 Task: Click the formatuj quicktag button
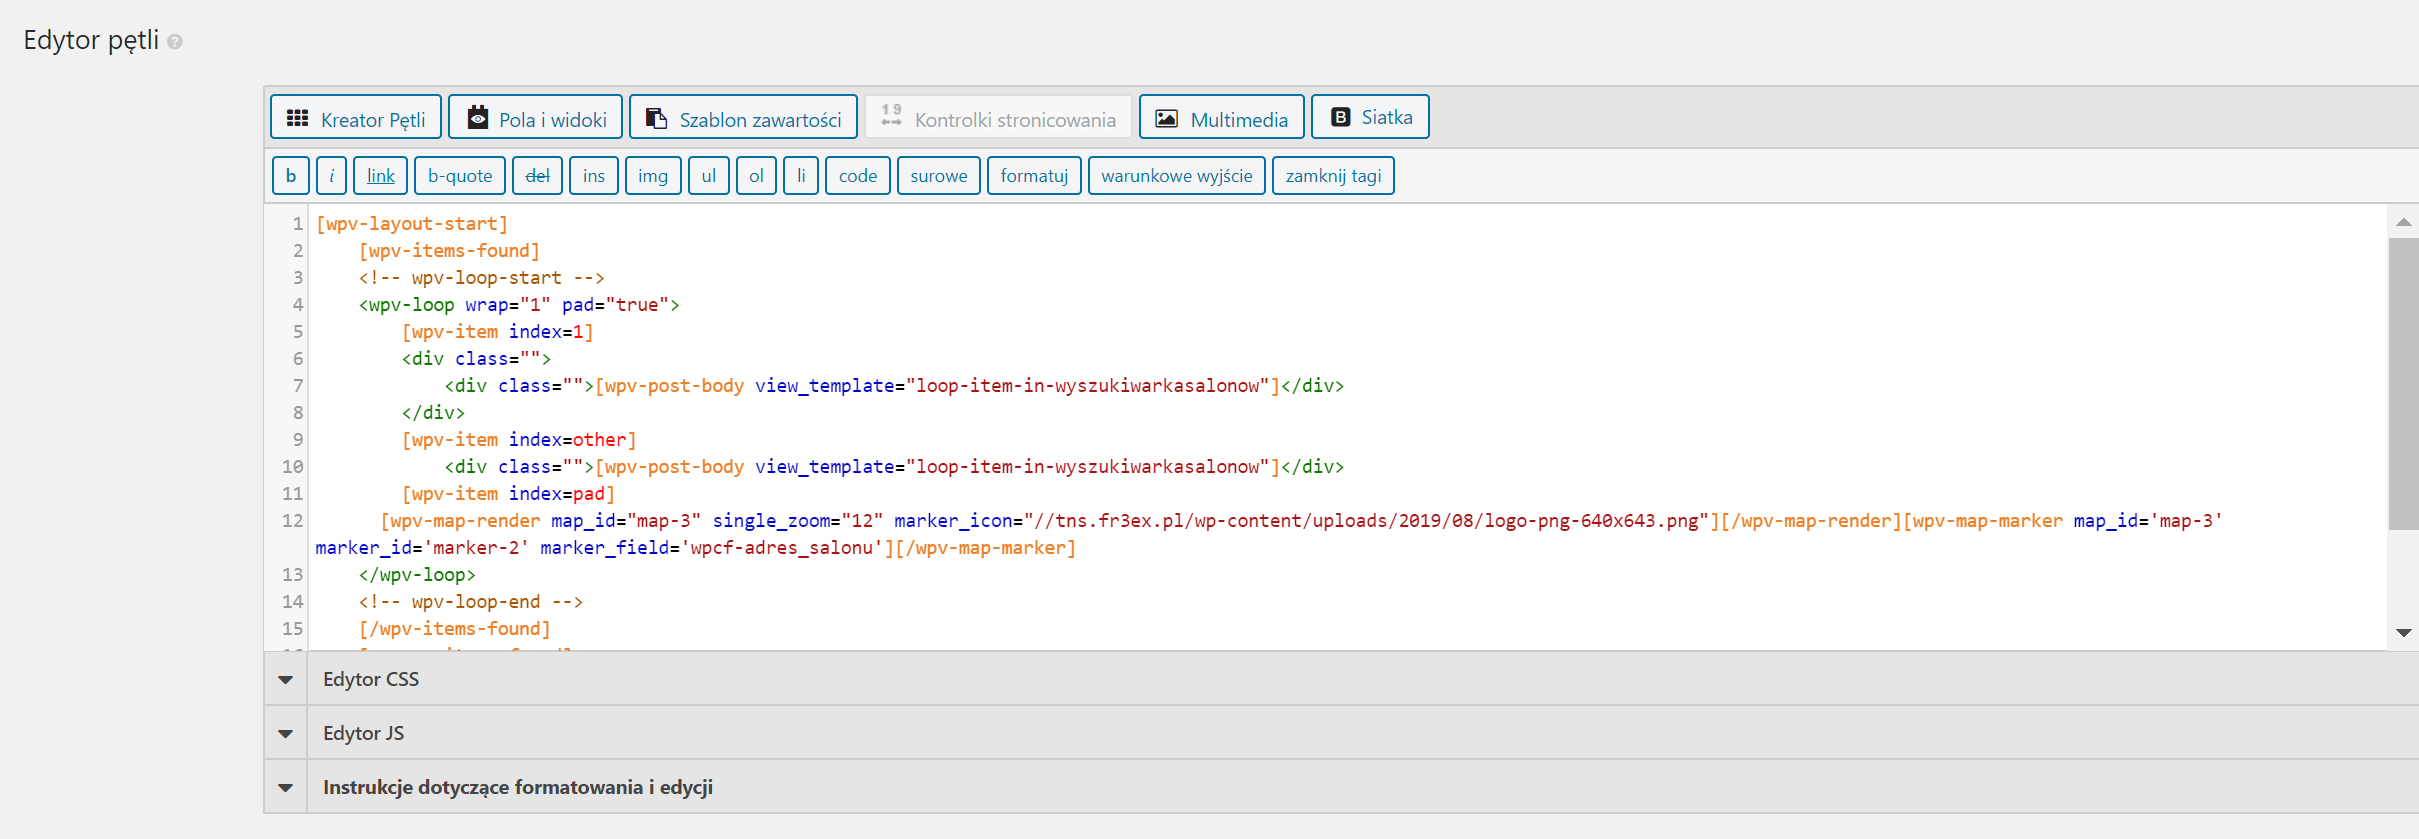click(1034, 176)
